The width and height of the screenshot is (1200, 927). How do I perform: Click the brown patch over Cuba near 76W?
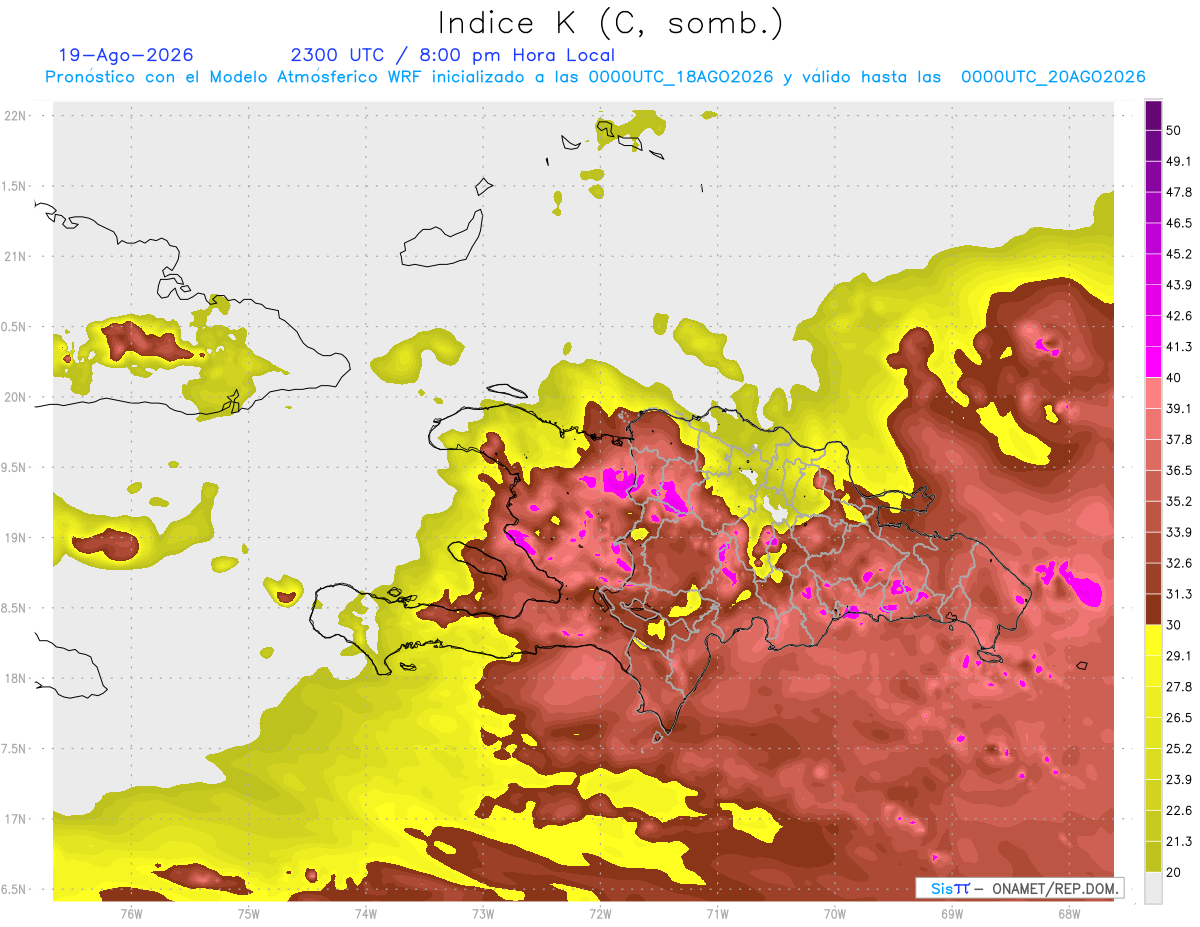[x=146, y=343]
